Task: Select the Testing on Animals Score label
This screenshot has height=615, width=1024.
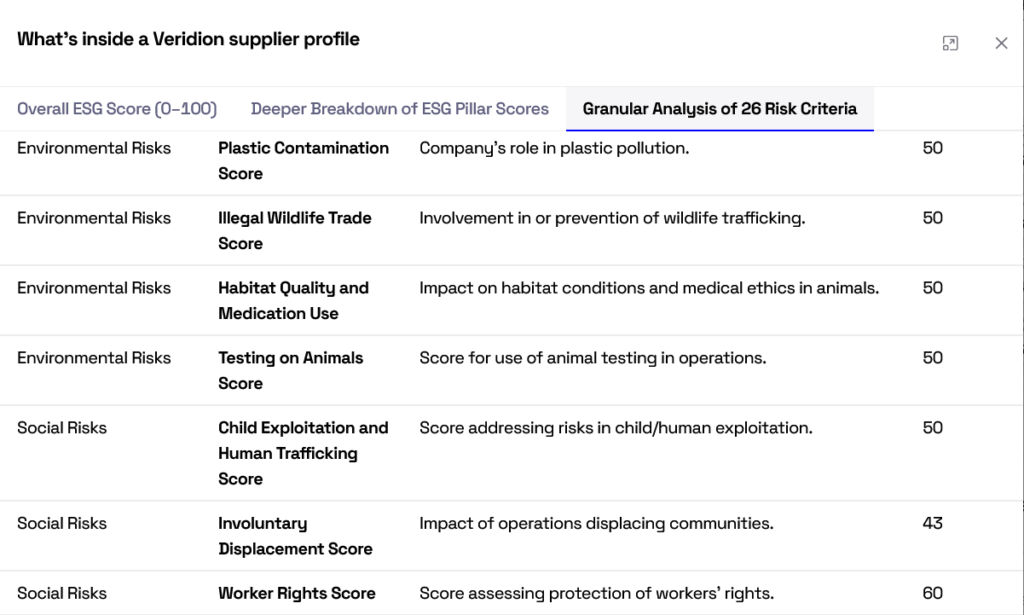Action: click(x=291, y=370)
